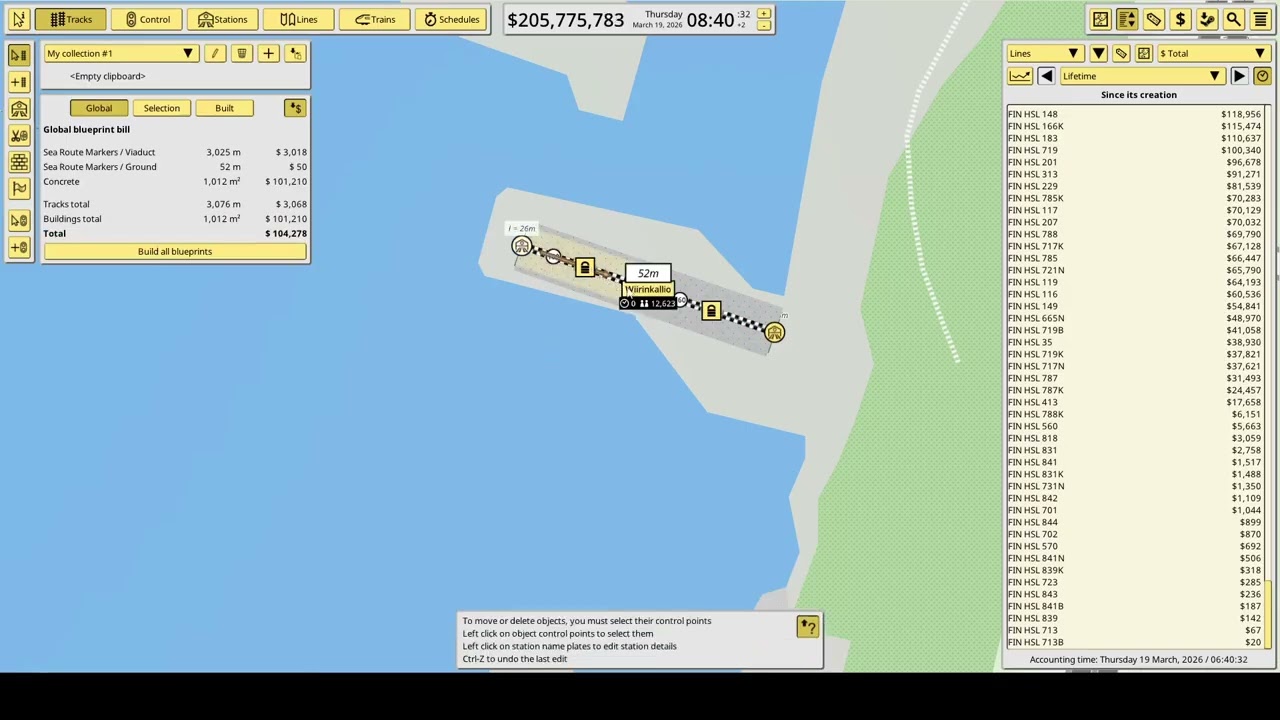
Task: Show the line chart graph view
Action: 1019,76
